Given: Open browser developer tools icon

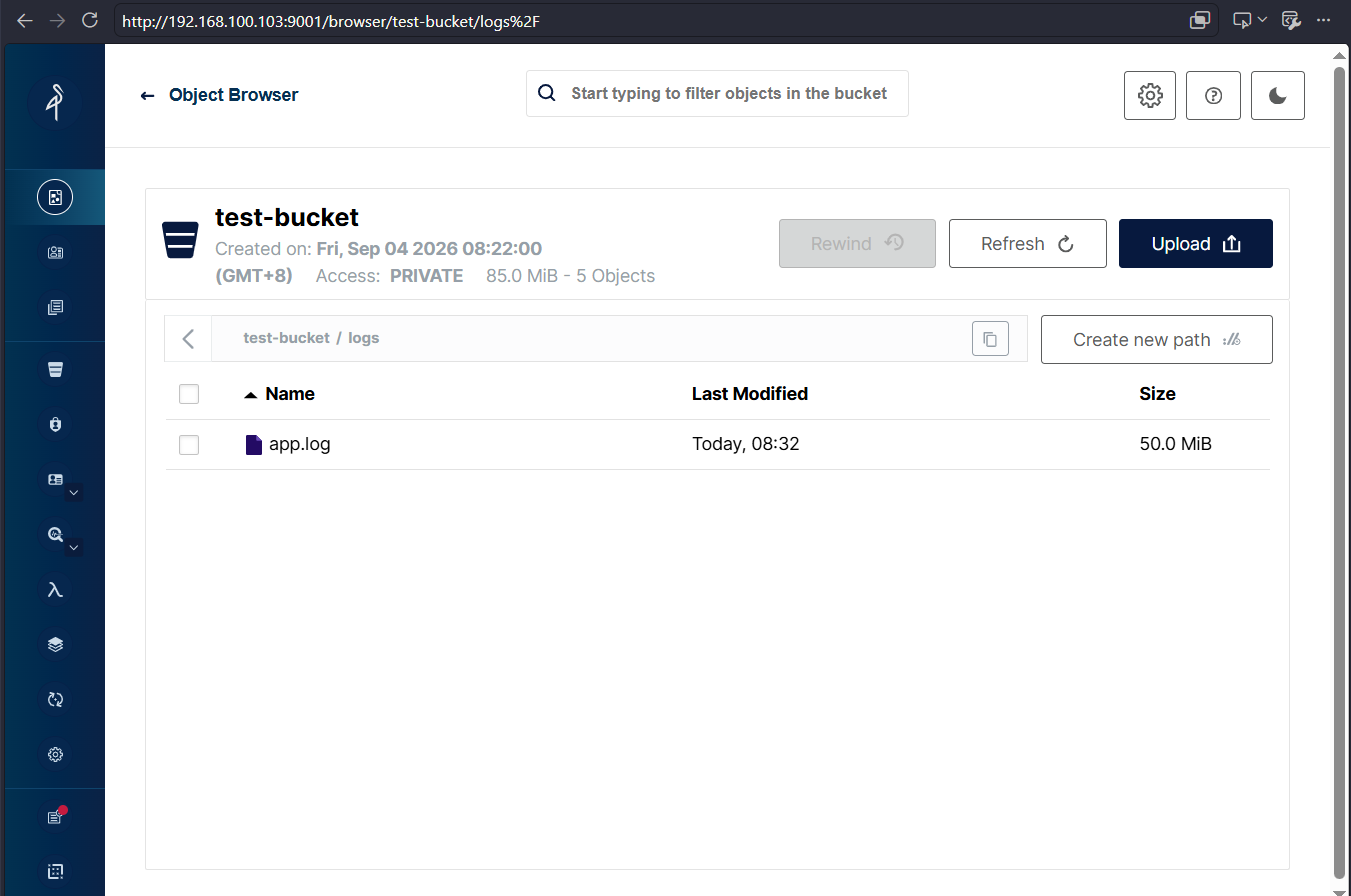Looking at the screenshot, I should (x=1291, y=20).
